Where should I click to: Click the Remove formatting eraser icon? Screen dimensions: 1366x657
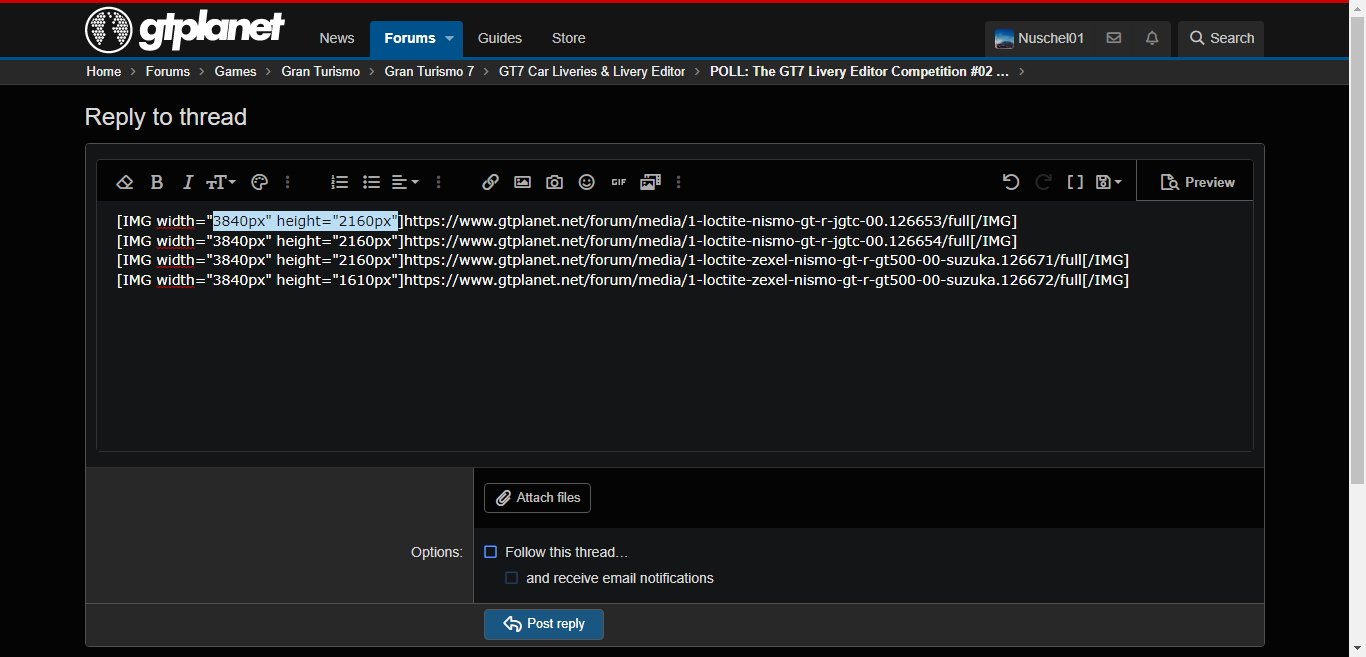click(125, 182)
